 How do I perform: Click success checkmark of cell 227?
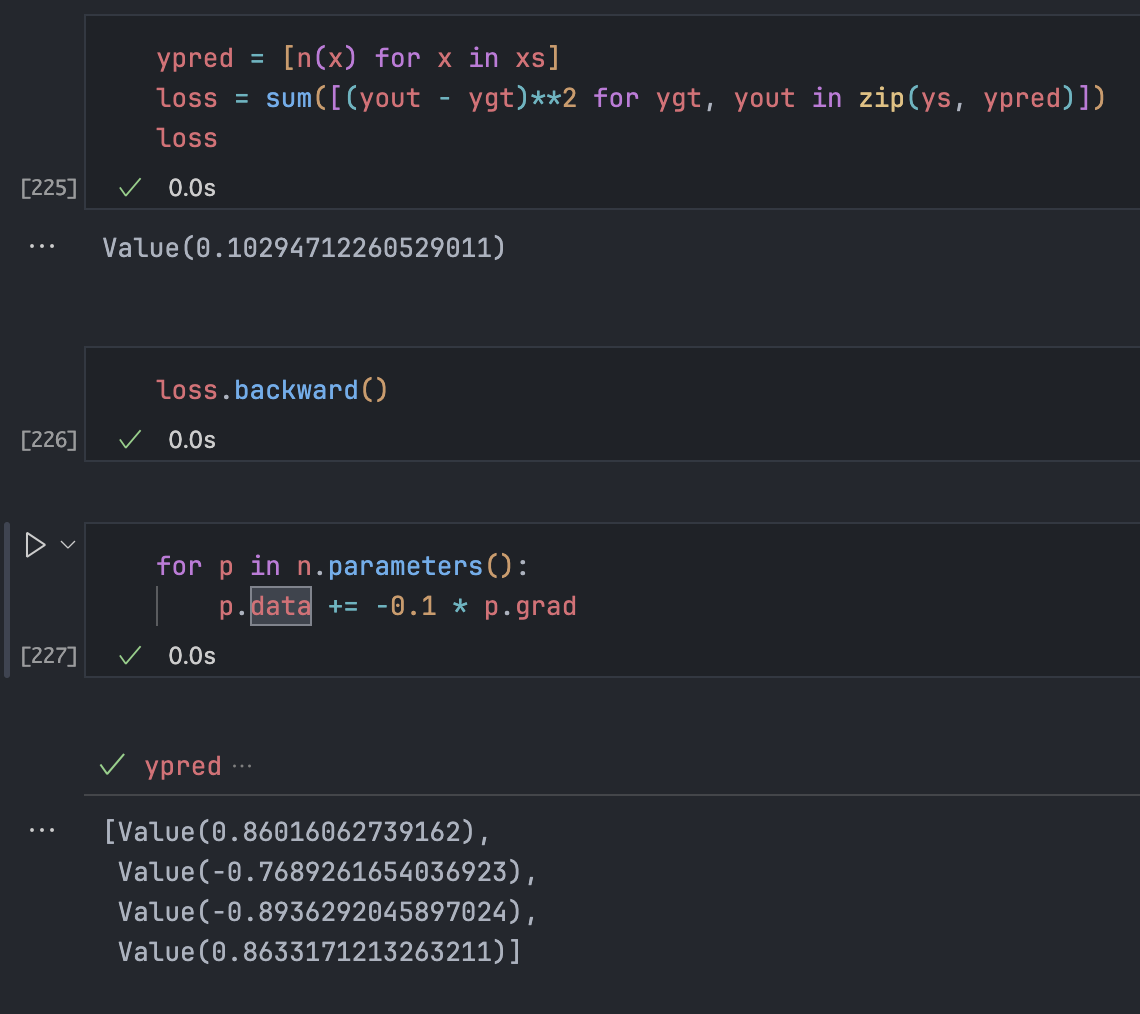coord(129,655)
